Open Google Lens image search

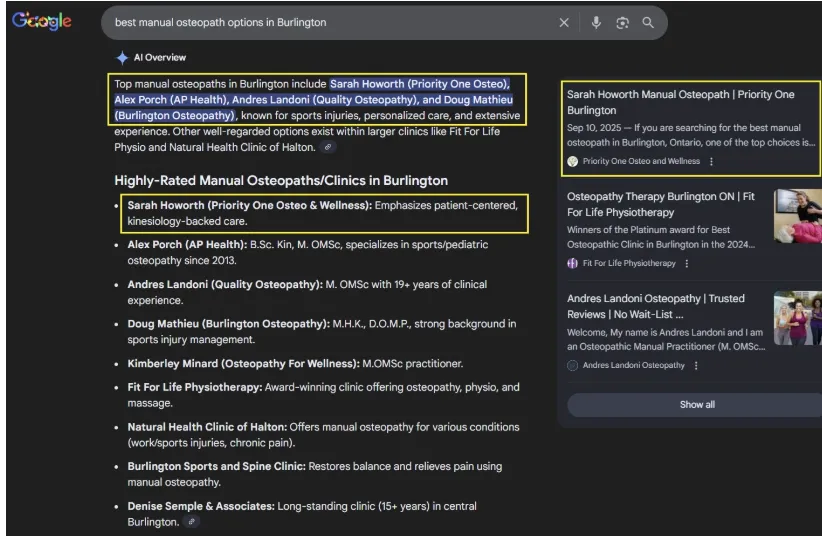pos(622,23)
